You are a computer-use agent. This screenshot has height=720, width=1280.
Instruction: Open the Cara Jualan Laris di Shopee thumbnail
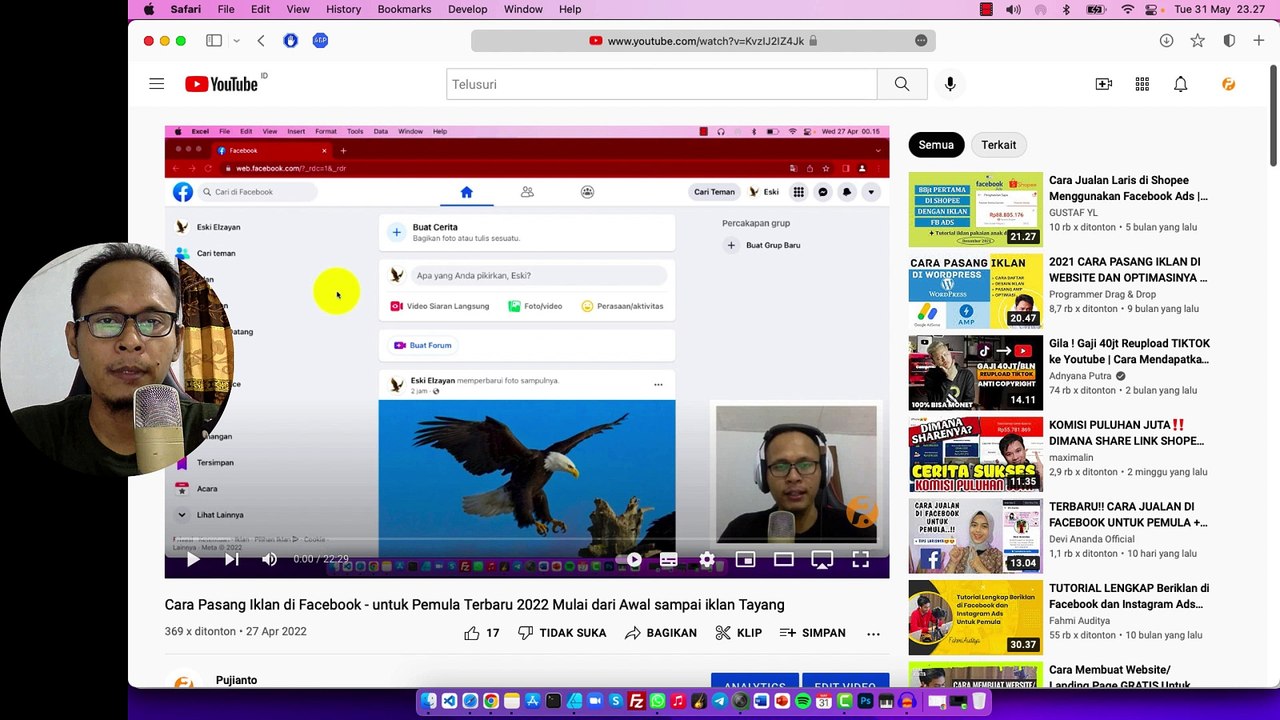(x=975, y=210)
